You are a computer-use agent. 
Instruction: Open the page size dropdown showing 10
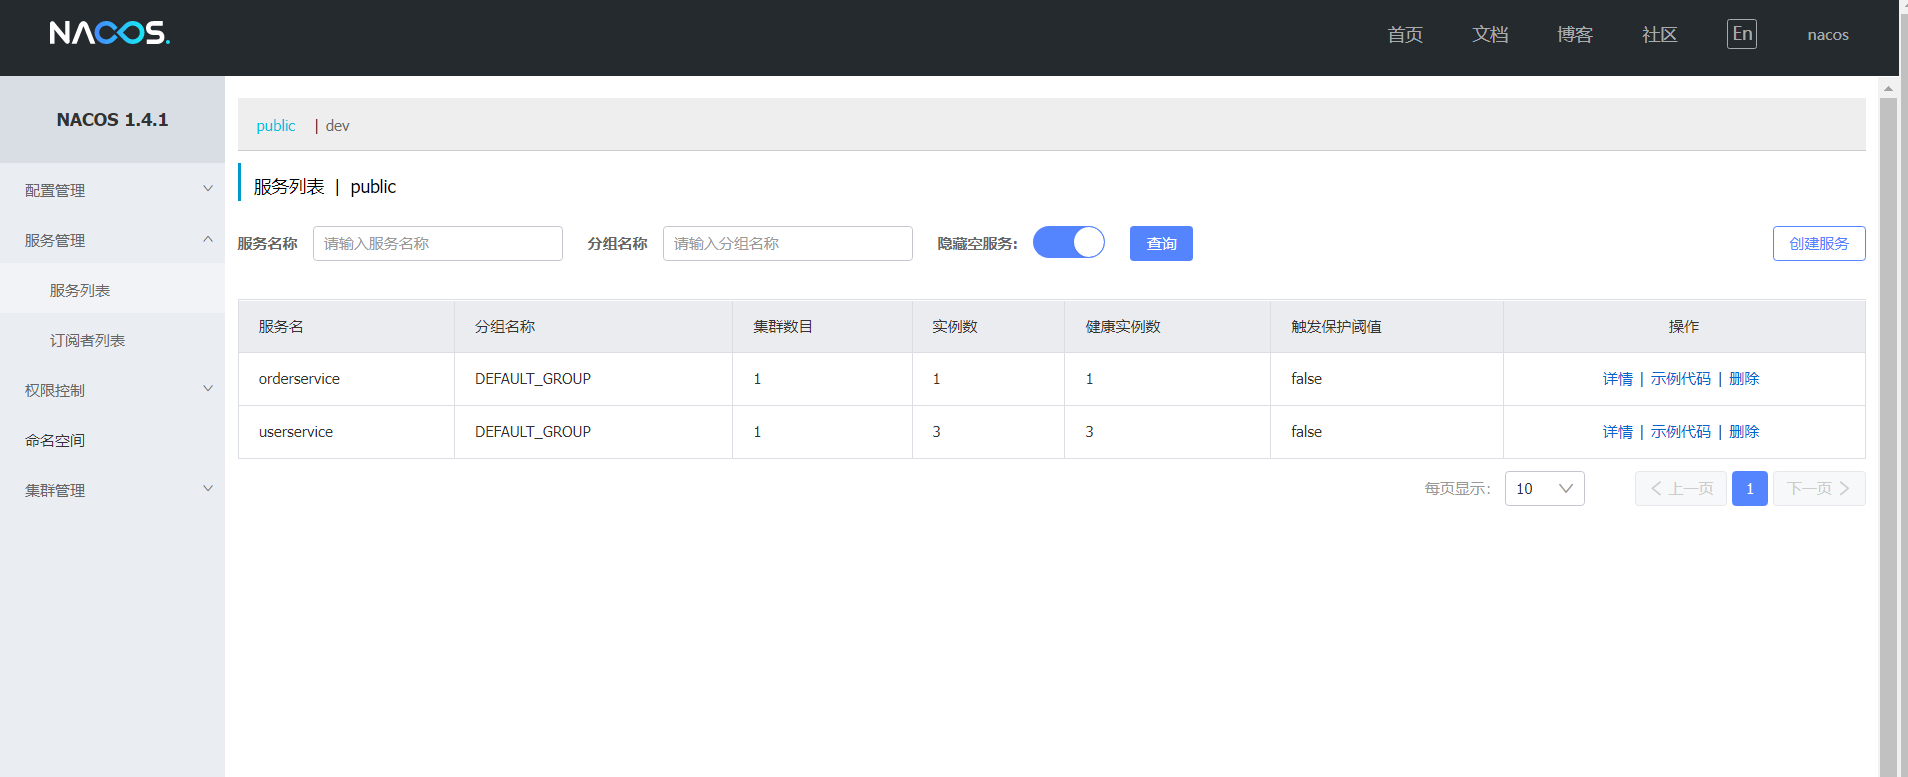pyautogui.click(x=1544, y=488)
